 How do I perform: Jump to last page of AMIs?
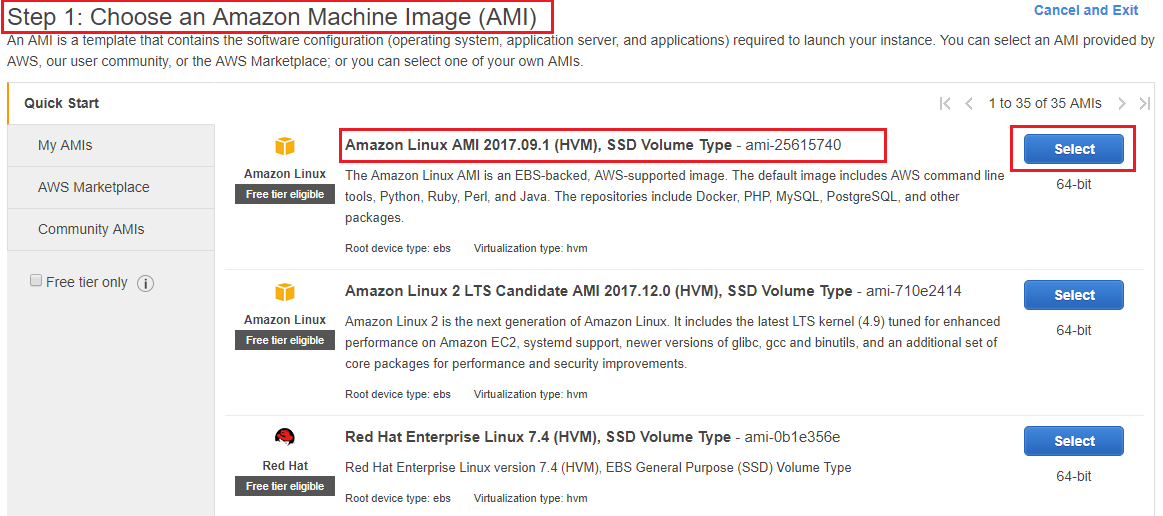(x=1144, y=104)
